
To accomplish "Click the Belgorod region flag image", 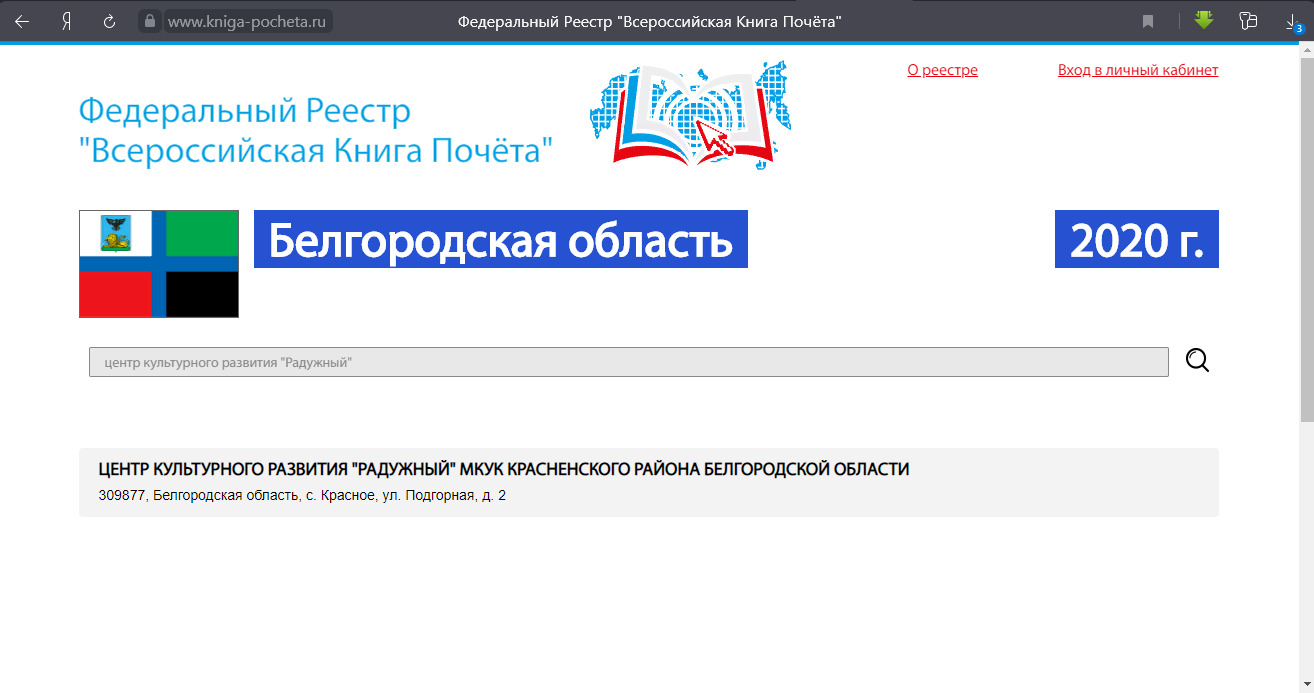I will pyautogui.click(x=159, y=264).
